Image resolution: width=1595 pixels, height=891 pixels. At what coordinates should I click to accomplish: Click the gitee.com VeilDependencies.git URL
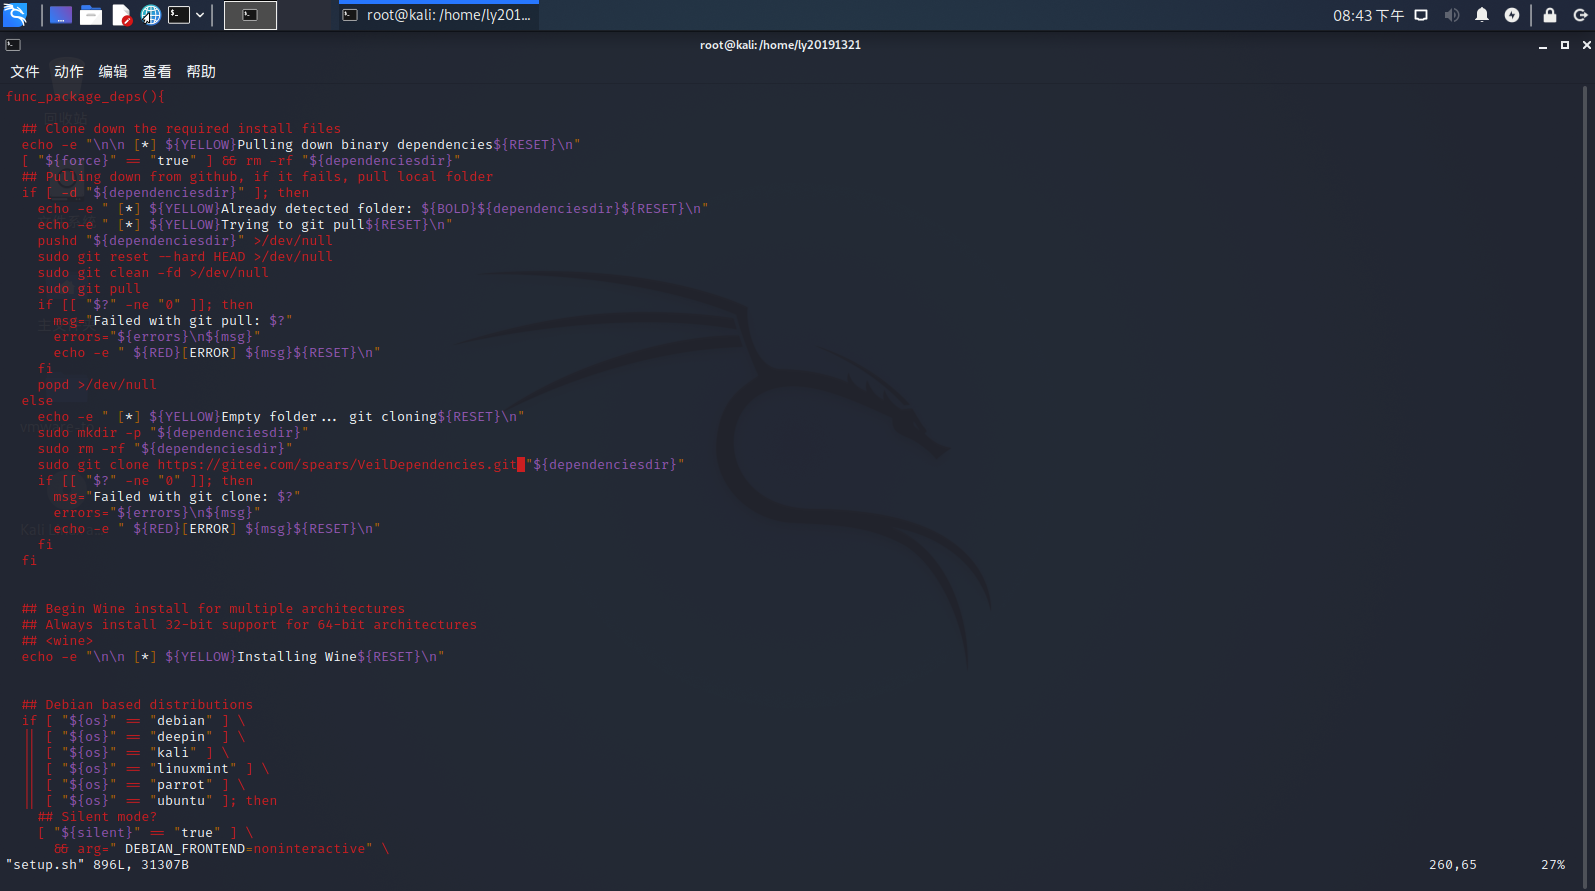[x=337, y=465]
